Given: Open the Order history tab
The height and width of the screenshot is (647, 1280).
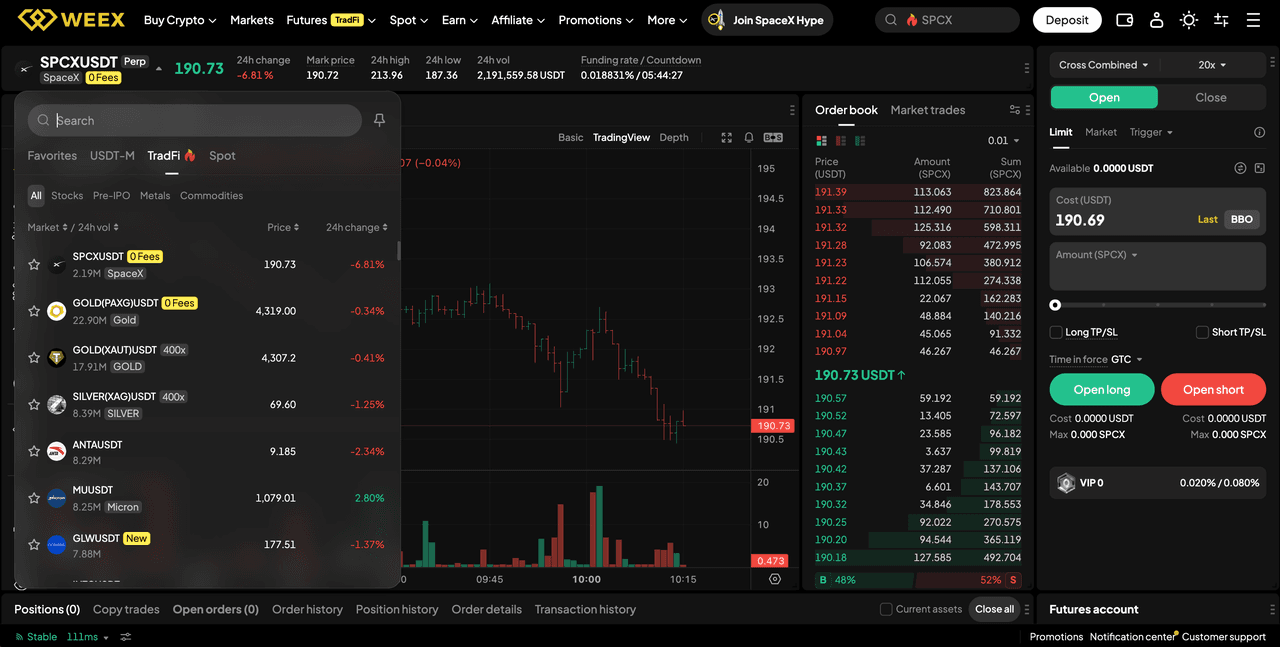Looking at the screenshot, I should coord(307,609).
